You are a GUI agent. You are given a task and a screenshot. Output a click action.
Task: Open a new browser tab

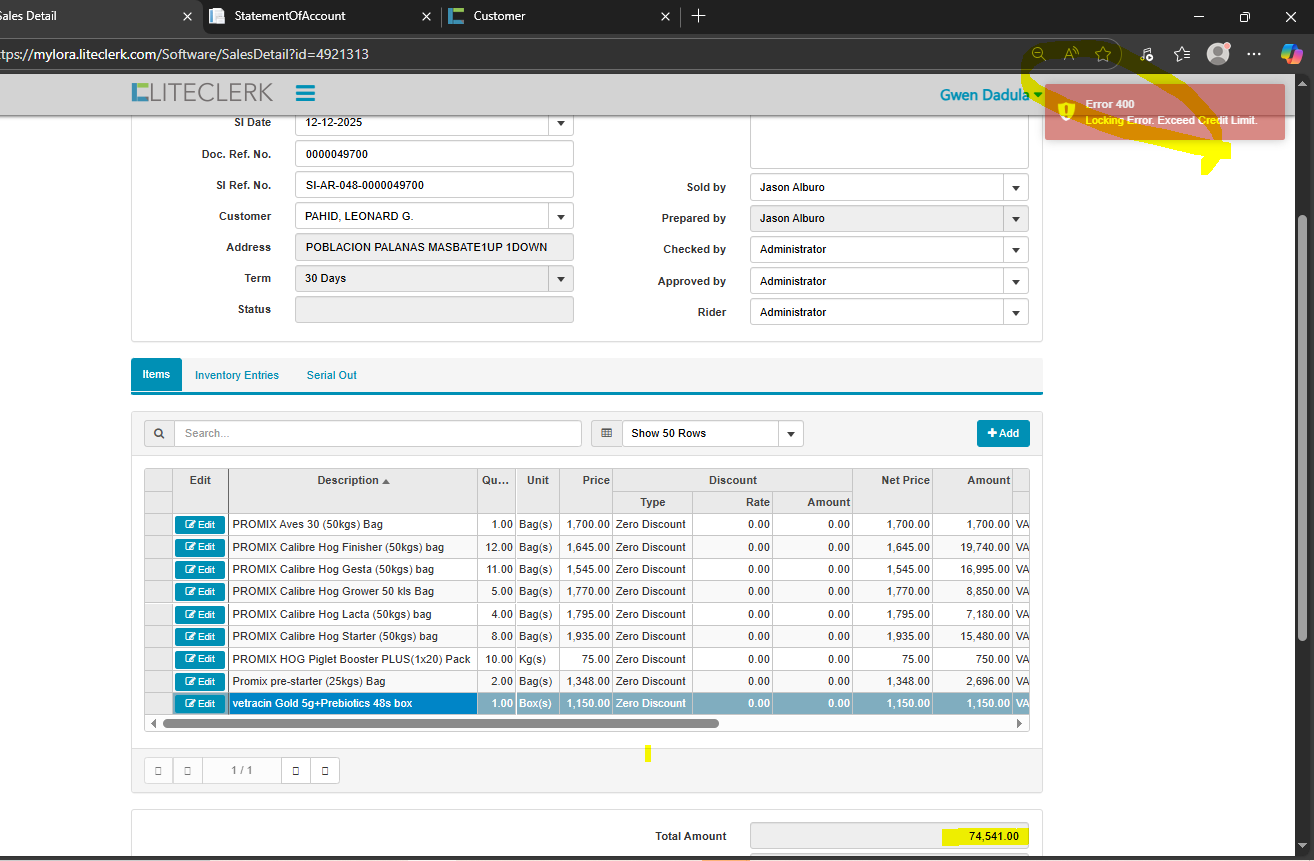[698, 16]
